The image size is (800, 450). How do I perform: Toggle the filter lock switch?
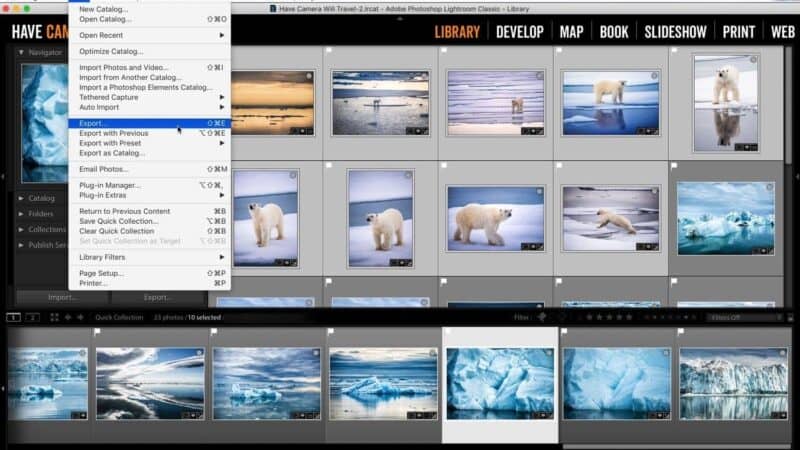point(790,317)
